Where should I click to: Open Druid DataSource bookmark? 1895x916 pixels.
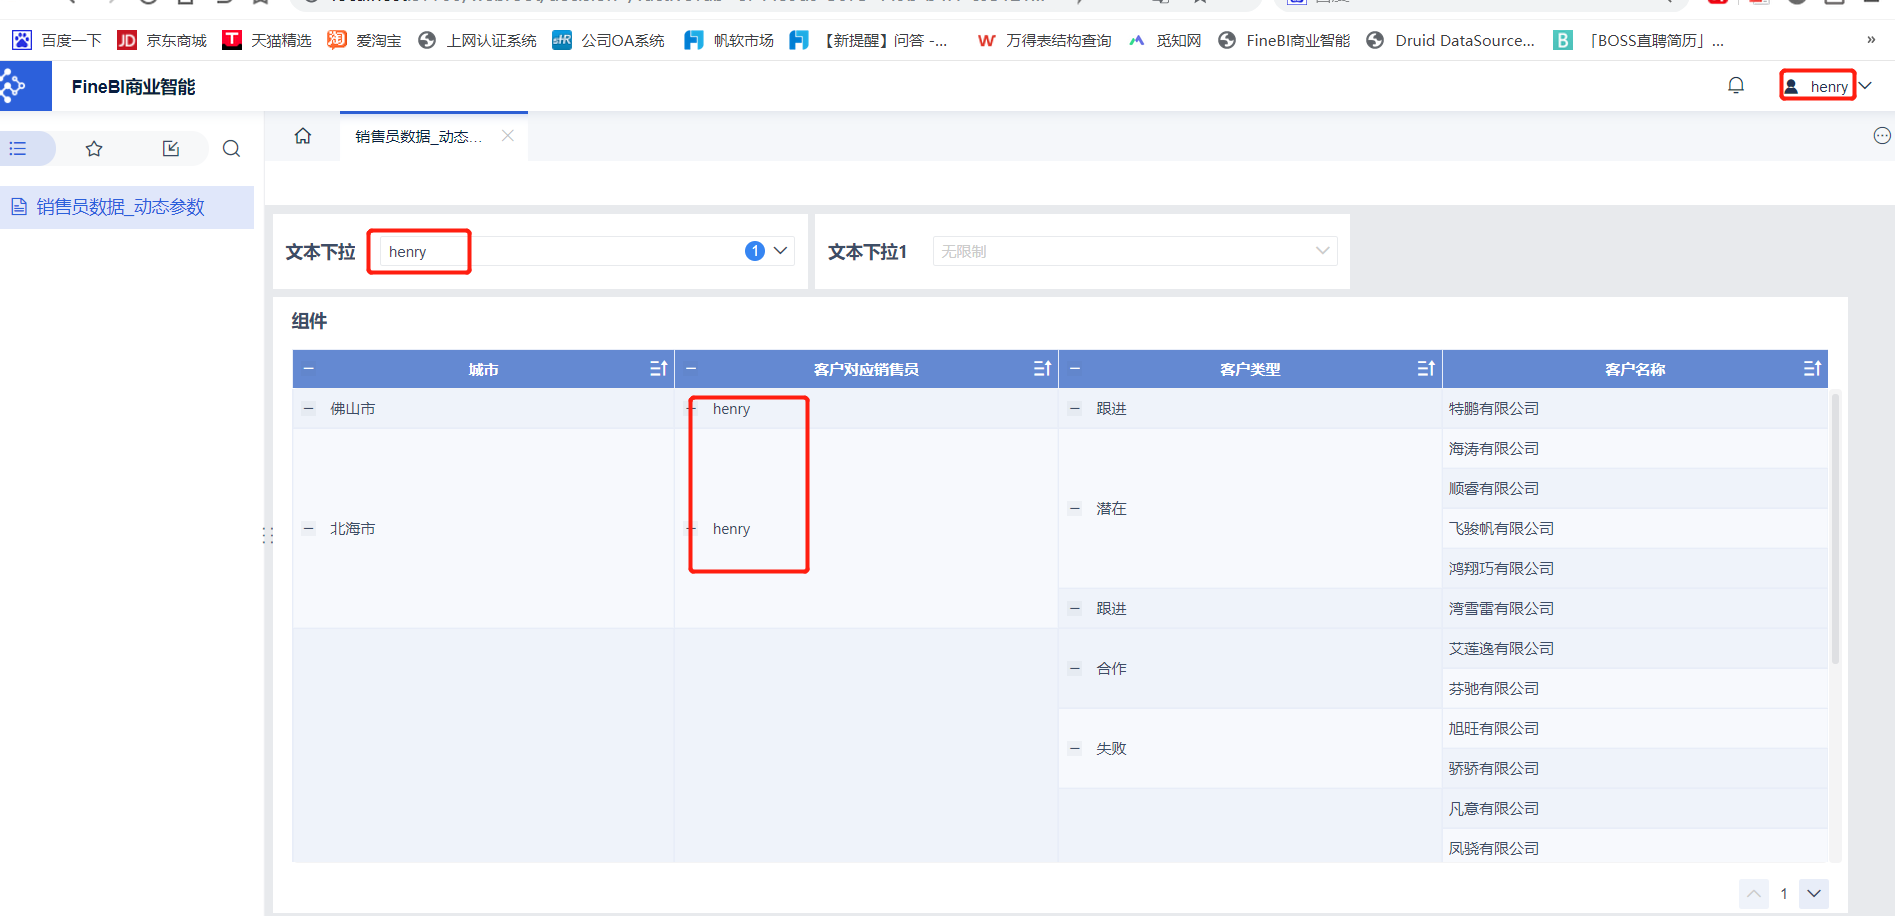pyautogui.click(x=1451, y=40)
